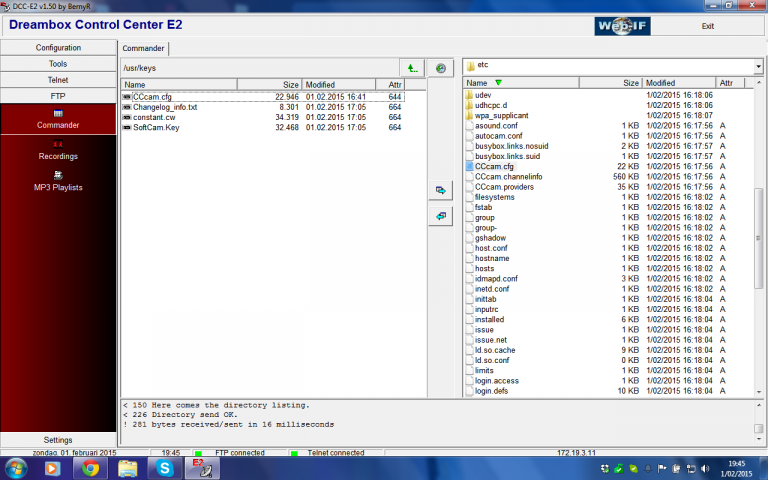Click the Exit button
Viewport: 768px width, 480px height.
(x=708, y=26)
